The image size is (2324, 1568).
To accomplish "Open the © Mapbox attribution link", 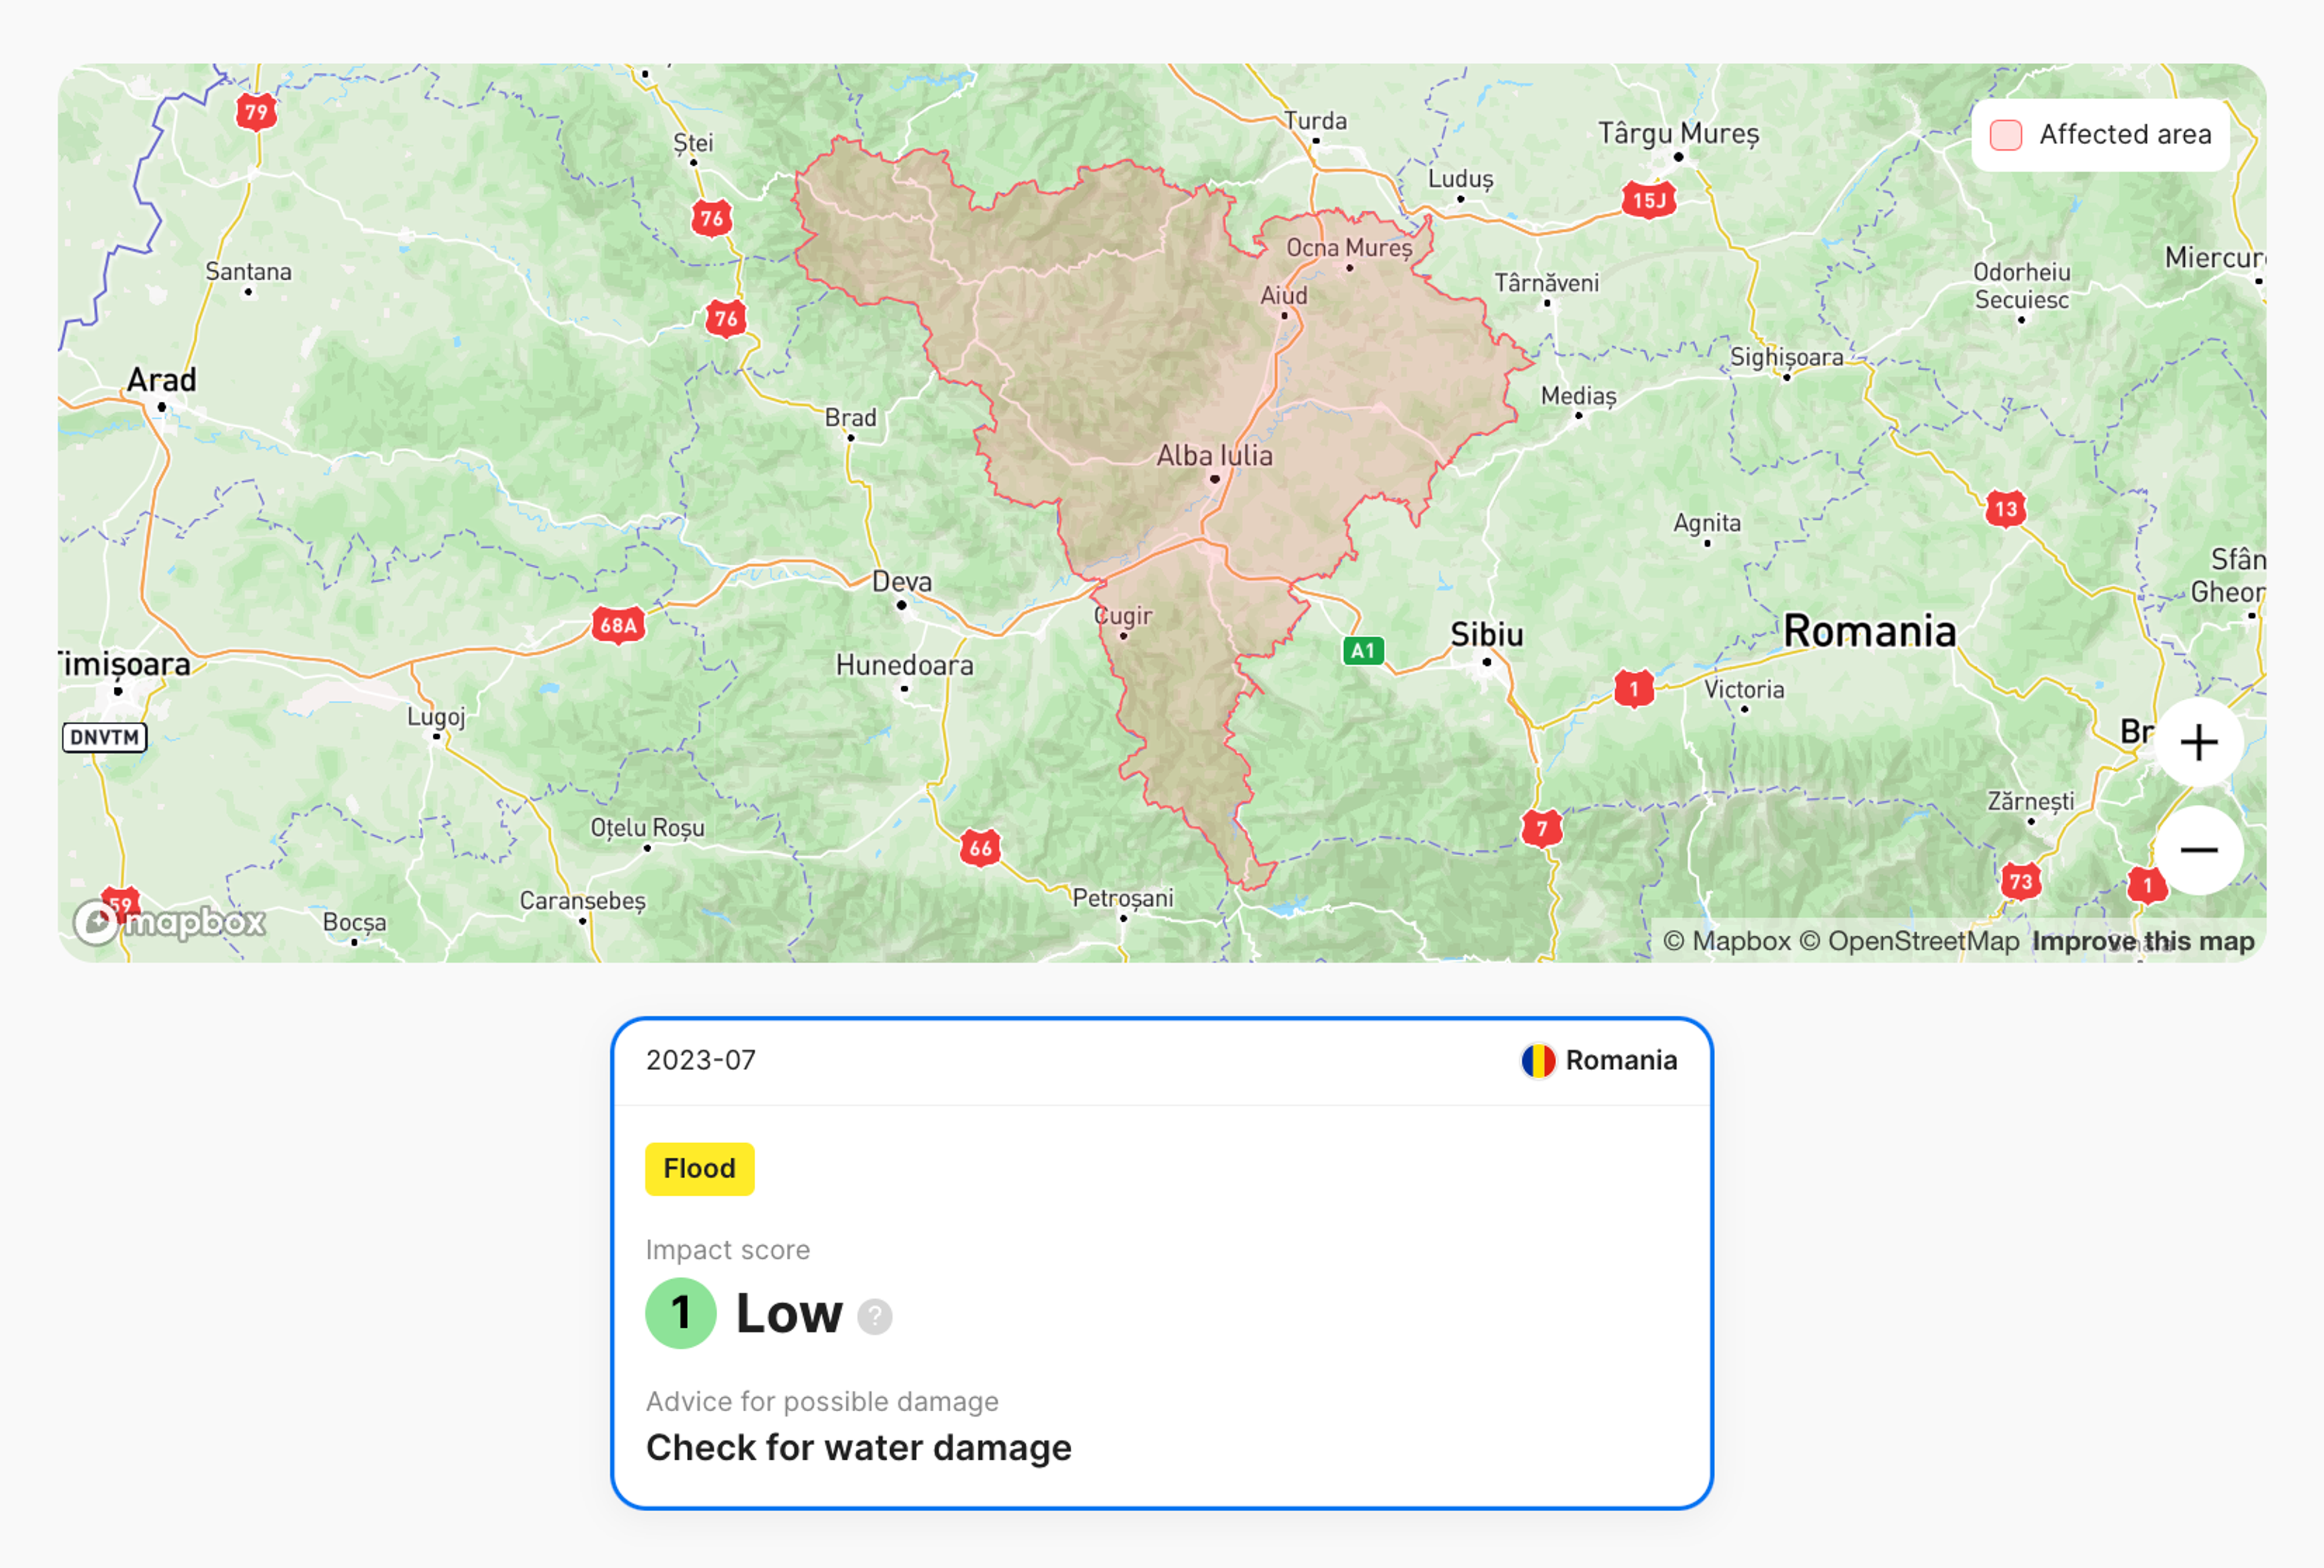I will pyautogui.click(x=1726, y=941).
